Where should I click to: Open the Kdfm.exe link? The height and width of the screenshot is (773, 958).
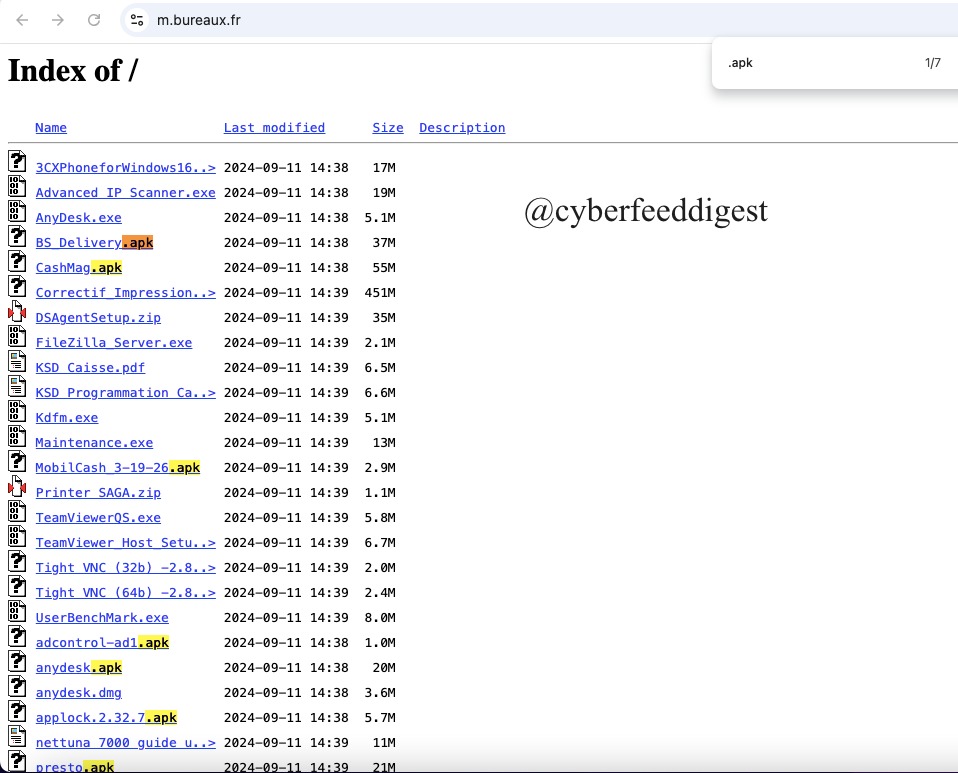coord(67,418)
